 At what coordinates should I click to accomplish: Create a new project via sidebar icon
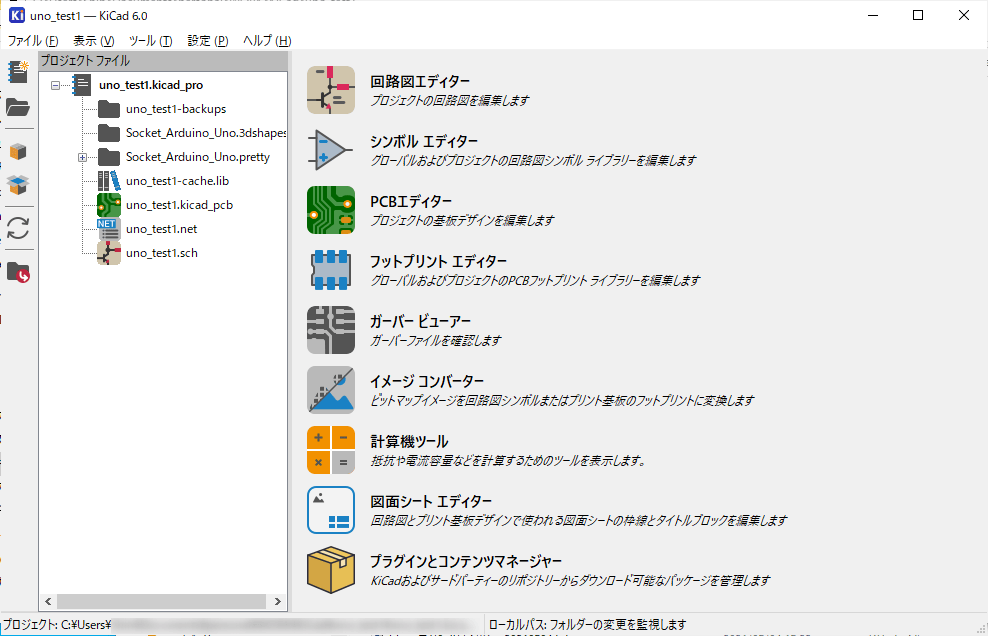[18, 72]
